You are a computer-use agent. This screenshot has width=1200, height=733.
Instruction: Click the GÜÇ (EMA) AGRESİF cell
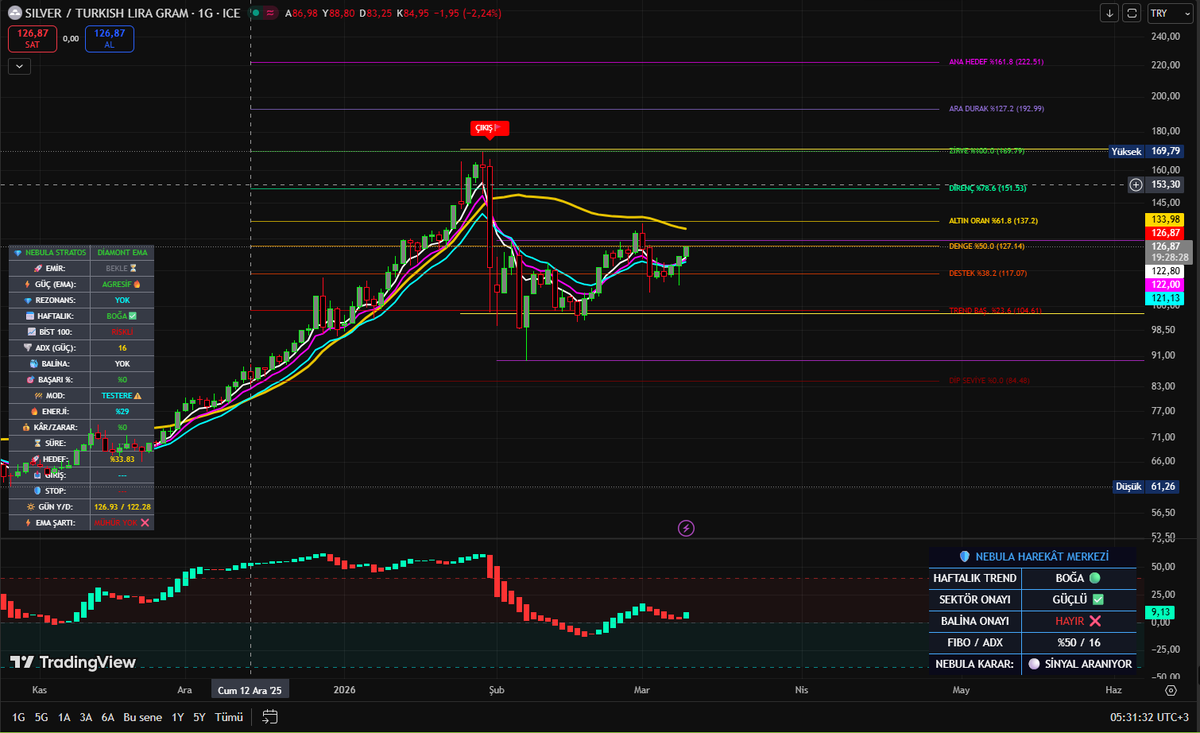pyautogui.click(x=123, y=284)
